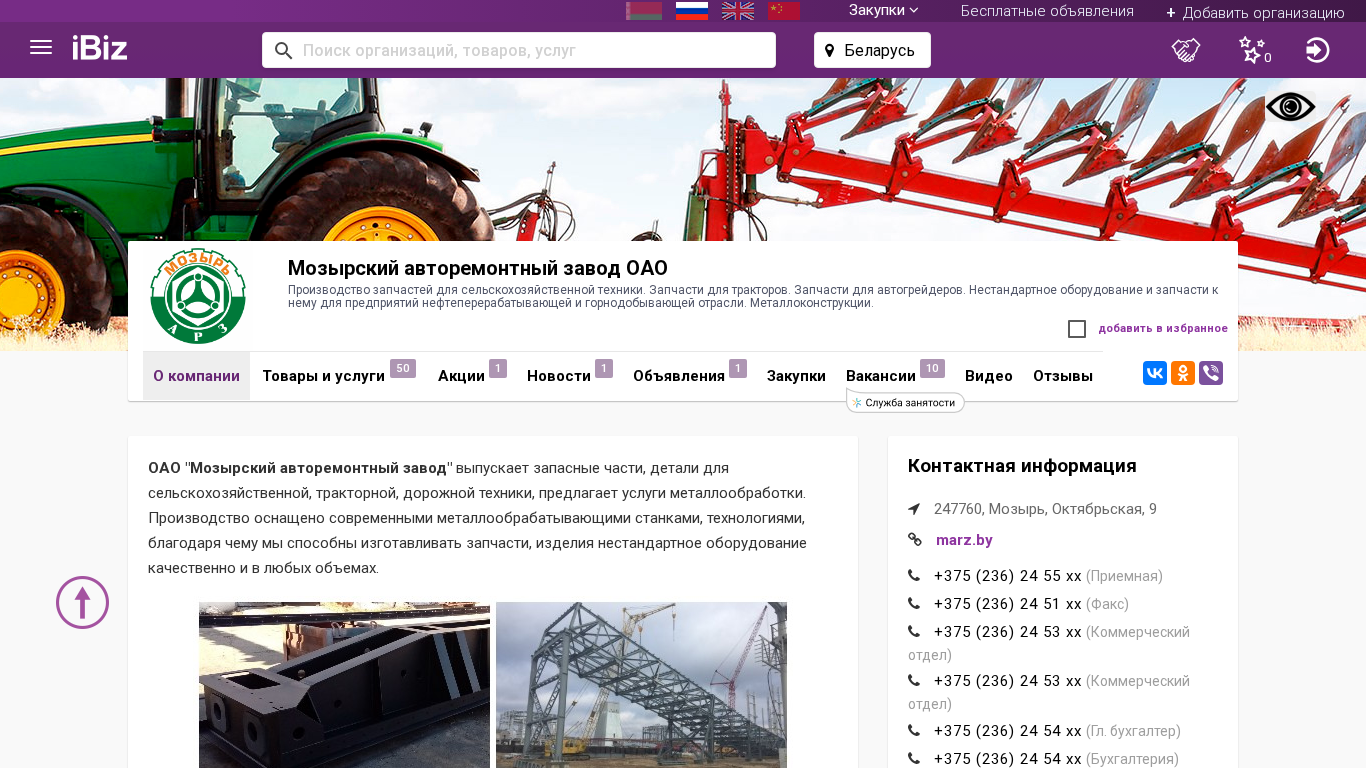Click the Мозырский авторемонтный завод ОАО heading

click(478, 268)
